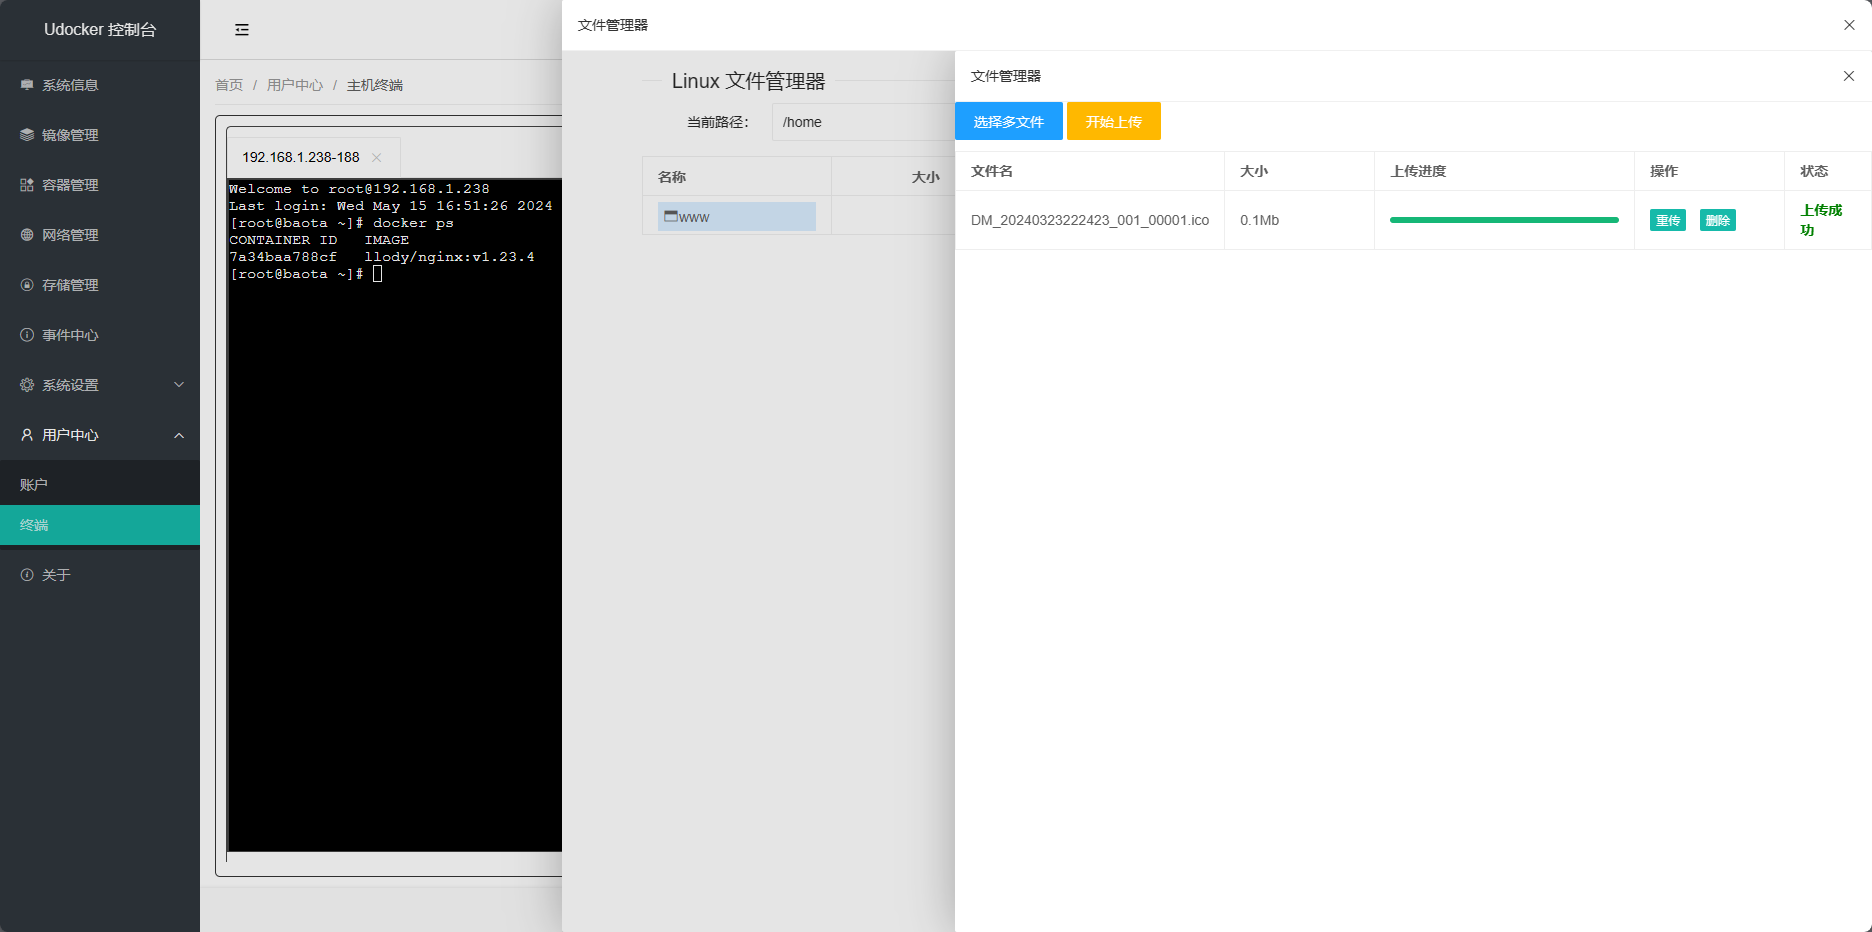The width and height of the screenshot is (1872, 932).
Task: Select the www folder name text
Action: click(x=694, y=217)
